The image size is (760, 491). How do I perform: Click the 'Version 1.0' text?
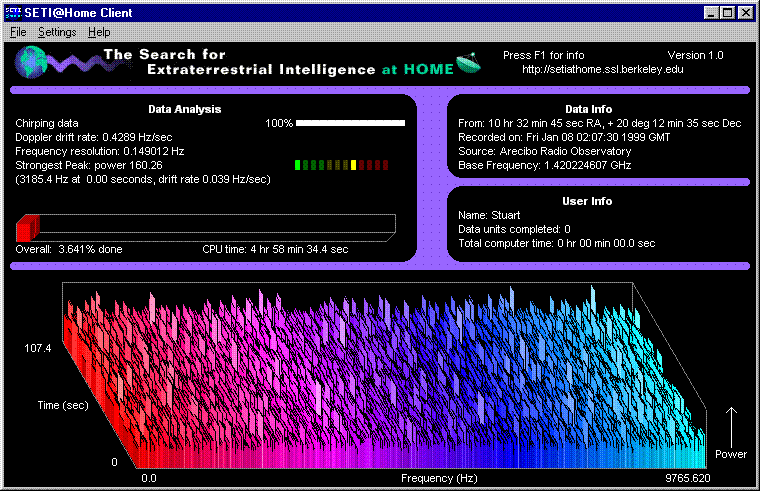pyautogui.click(x=695, y=55)
